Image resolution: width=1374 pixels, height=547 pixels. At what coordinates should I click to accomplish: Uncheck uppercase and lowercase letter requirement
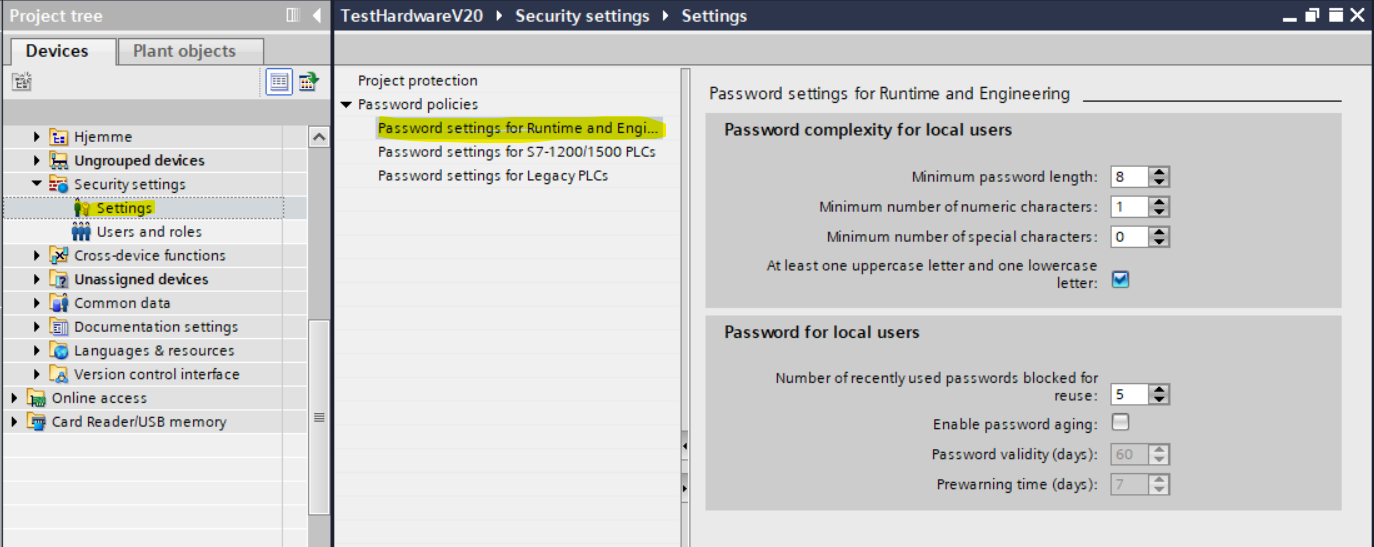pos(1121,279)
